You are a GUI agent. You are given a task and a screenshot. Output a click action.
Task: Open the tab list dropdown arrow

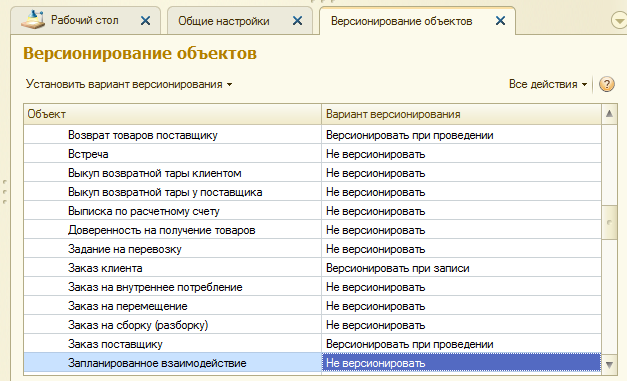619,20
